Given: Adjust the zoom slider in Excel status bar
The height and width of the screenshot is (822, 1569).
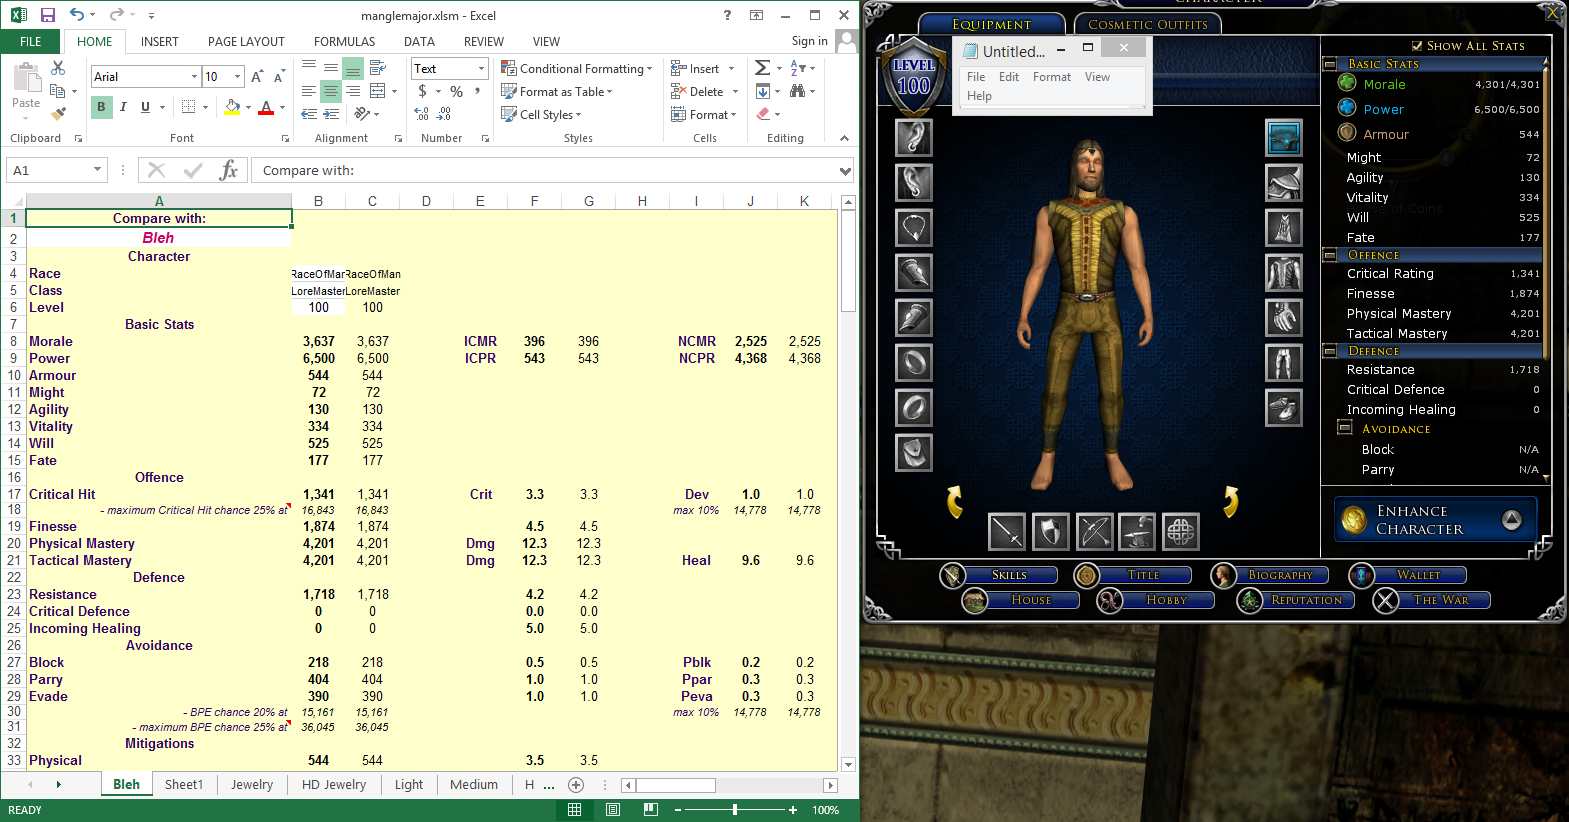Looking at the screenshot, I should click(735, 810).
